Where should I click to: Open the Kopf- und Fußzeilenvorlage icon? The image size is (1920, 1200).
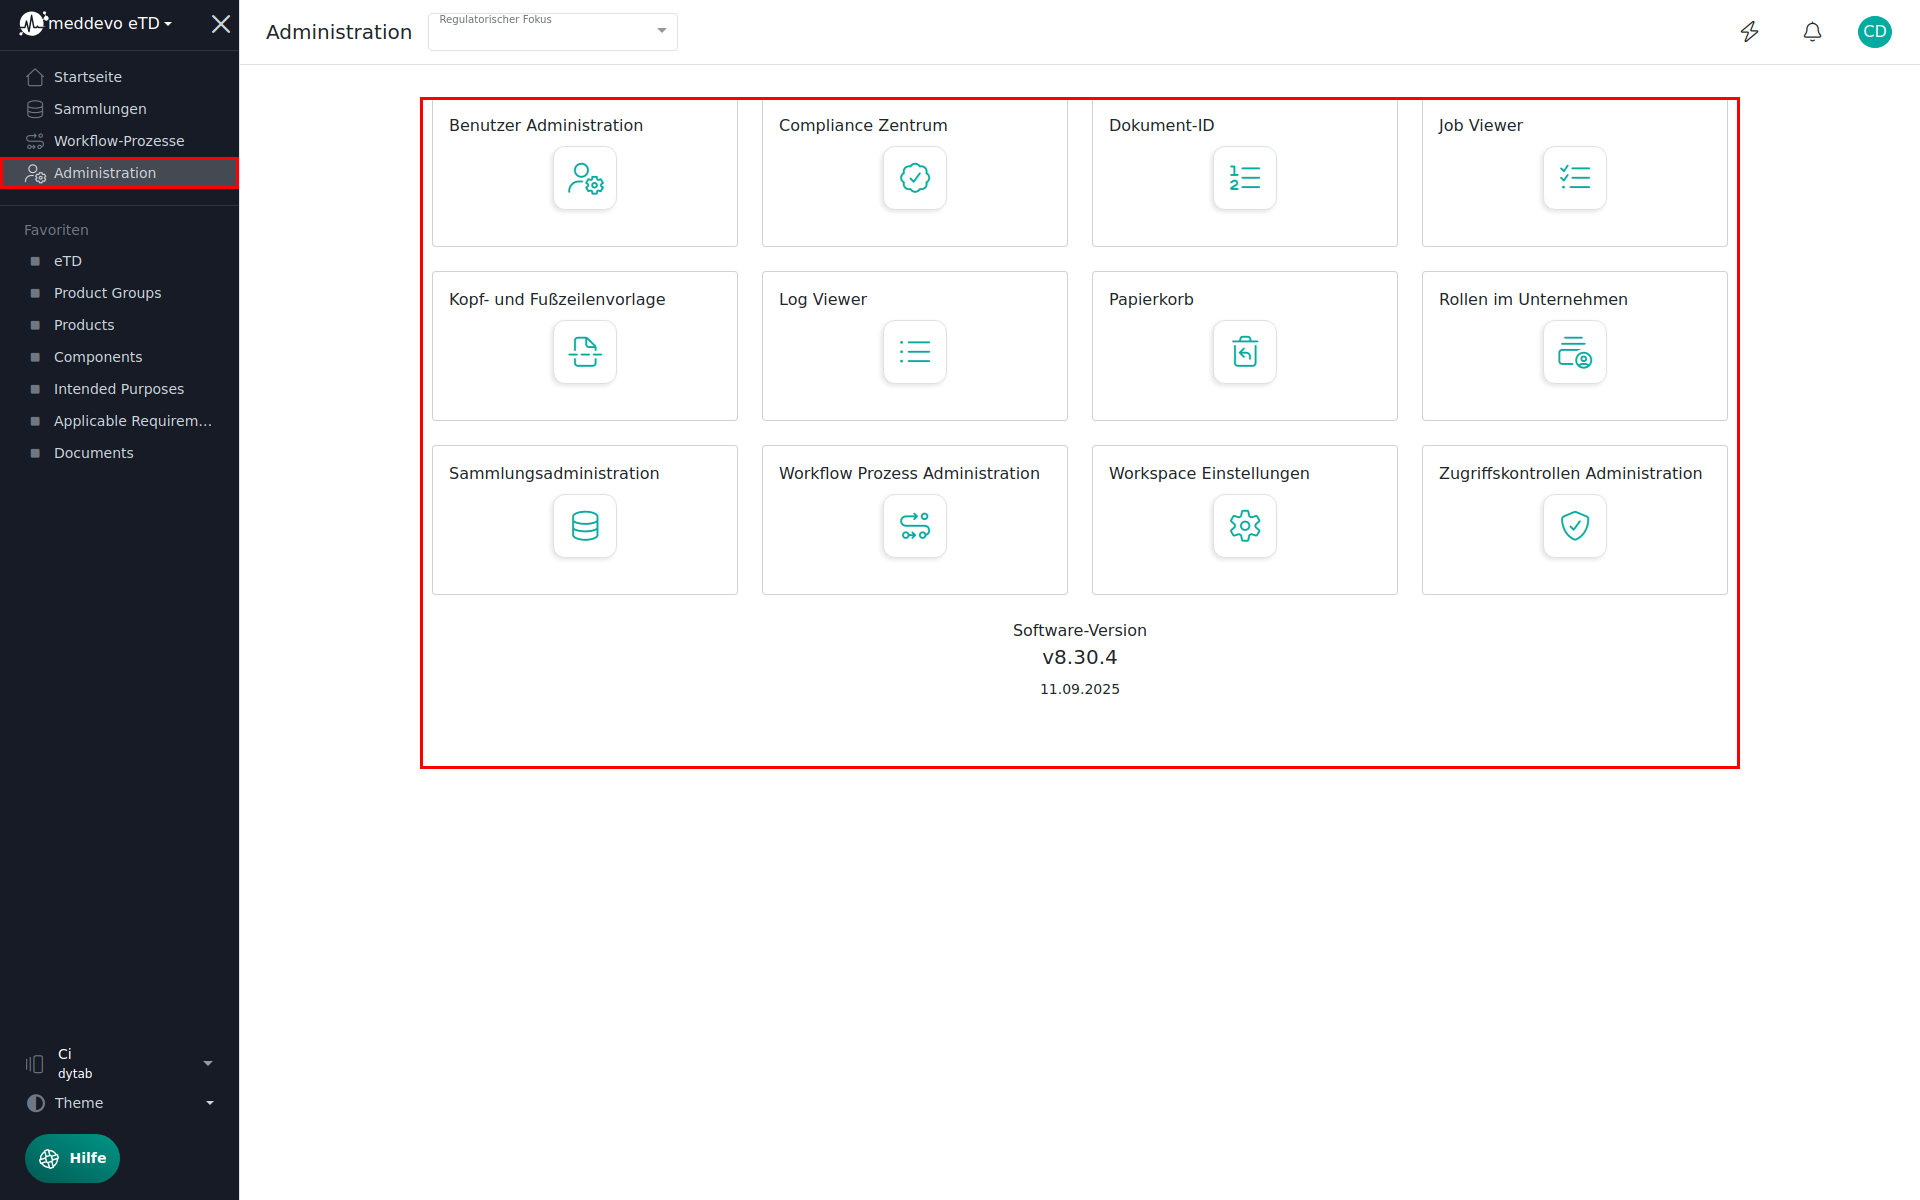pyautogui.click(x=585, y=352)
